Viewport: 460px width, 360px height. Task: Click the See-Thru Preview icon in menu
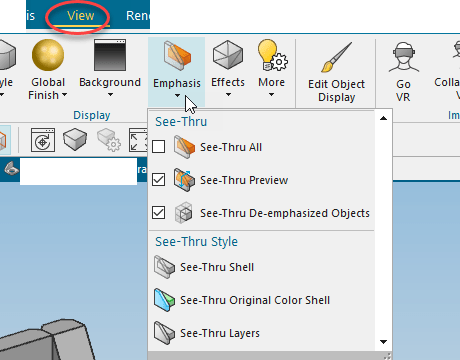(x=184, y=180)
